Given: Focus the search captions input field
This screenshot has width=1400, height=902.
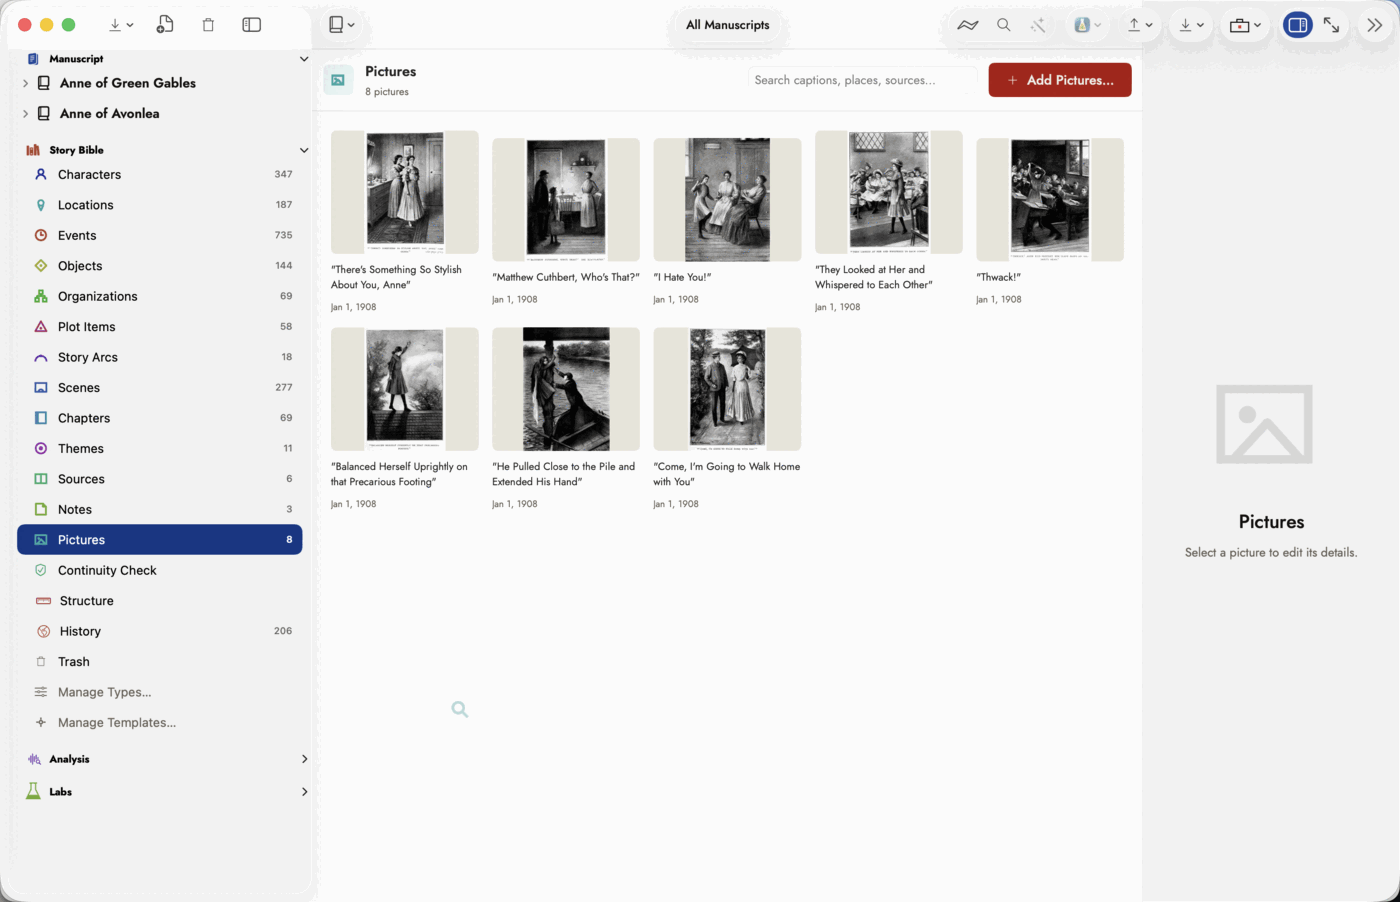Looking at the screenshot, I should coord(862,80).
